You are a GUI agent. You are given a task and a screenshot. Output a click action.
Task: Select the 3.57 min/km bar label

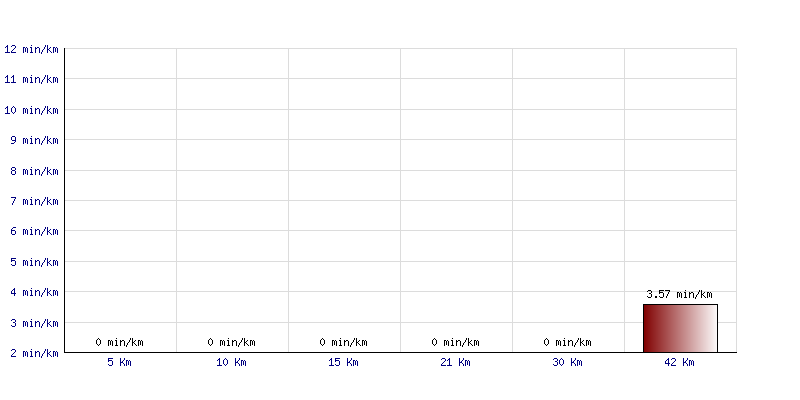pos(679,294)
